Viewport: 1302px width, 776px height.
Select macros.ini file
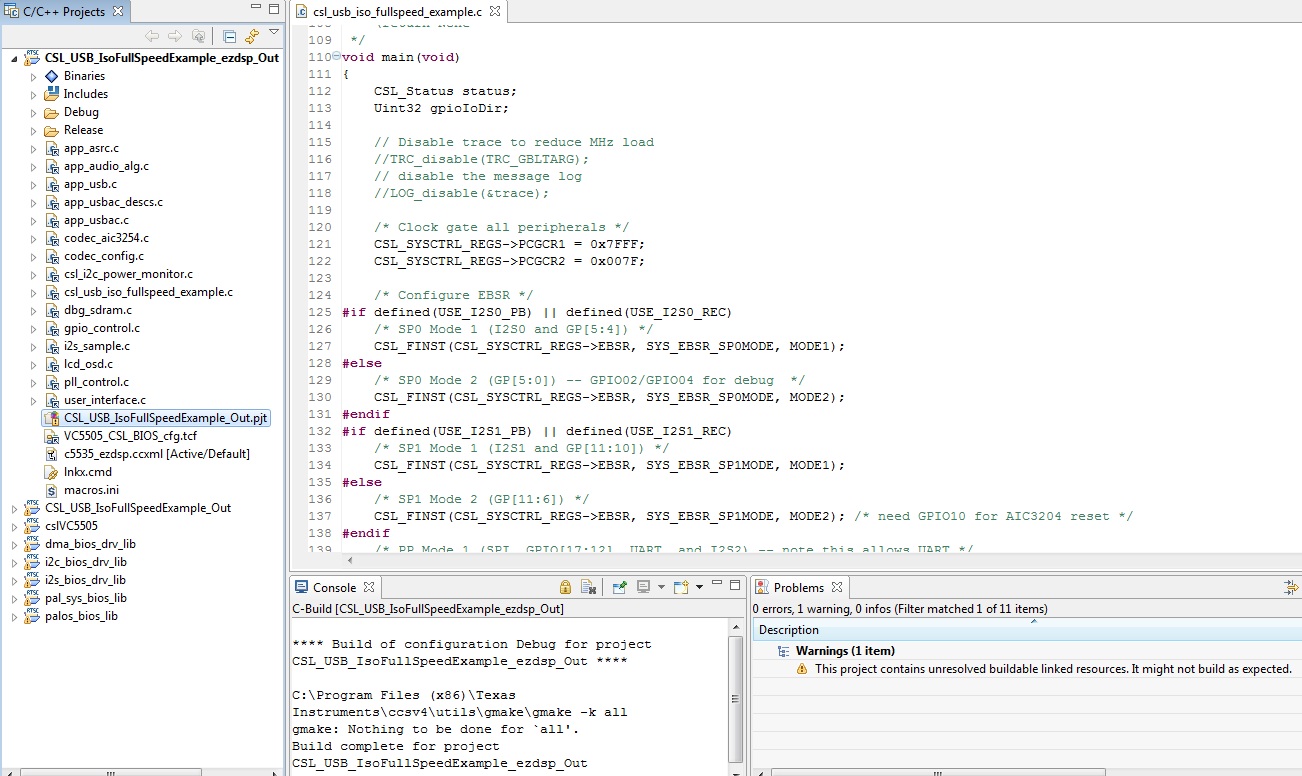[91, 490]
